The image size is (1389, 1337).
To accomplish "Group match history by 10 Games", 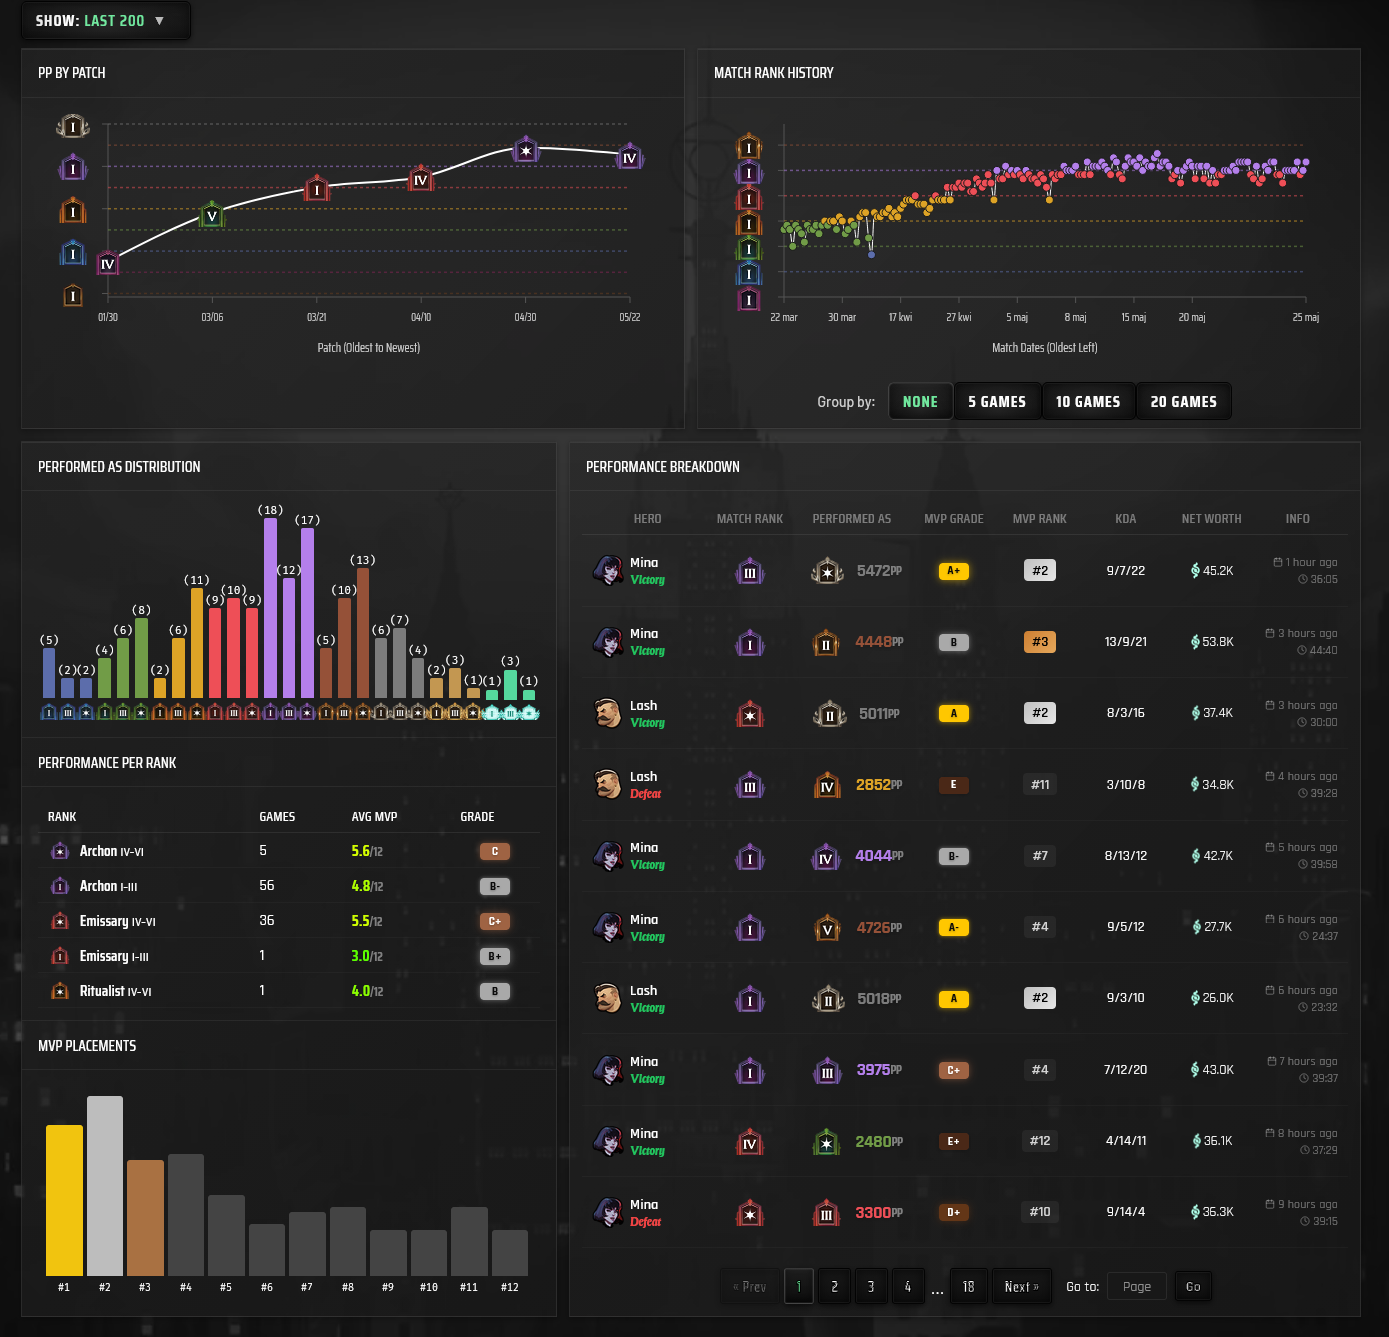I will coord(1088,401).
